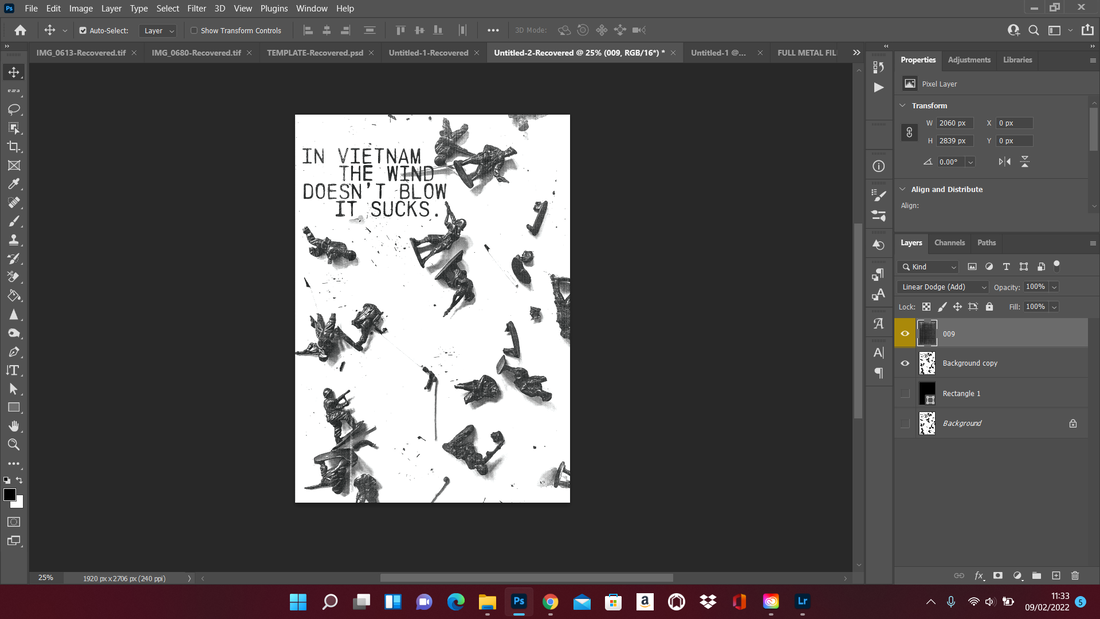The image size is (1100, 619).
Task: Add a layer mask icon
Action: 998,575
